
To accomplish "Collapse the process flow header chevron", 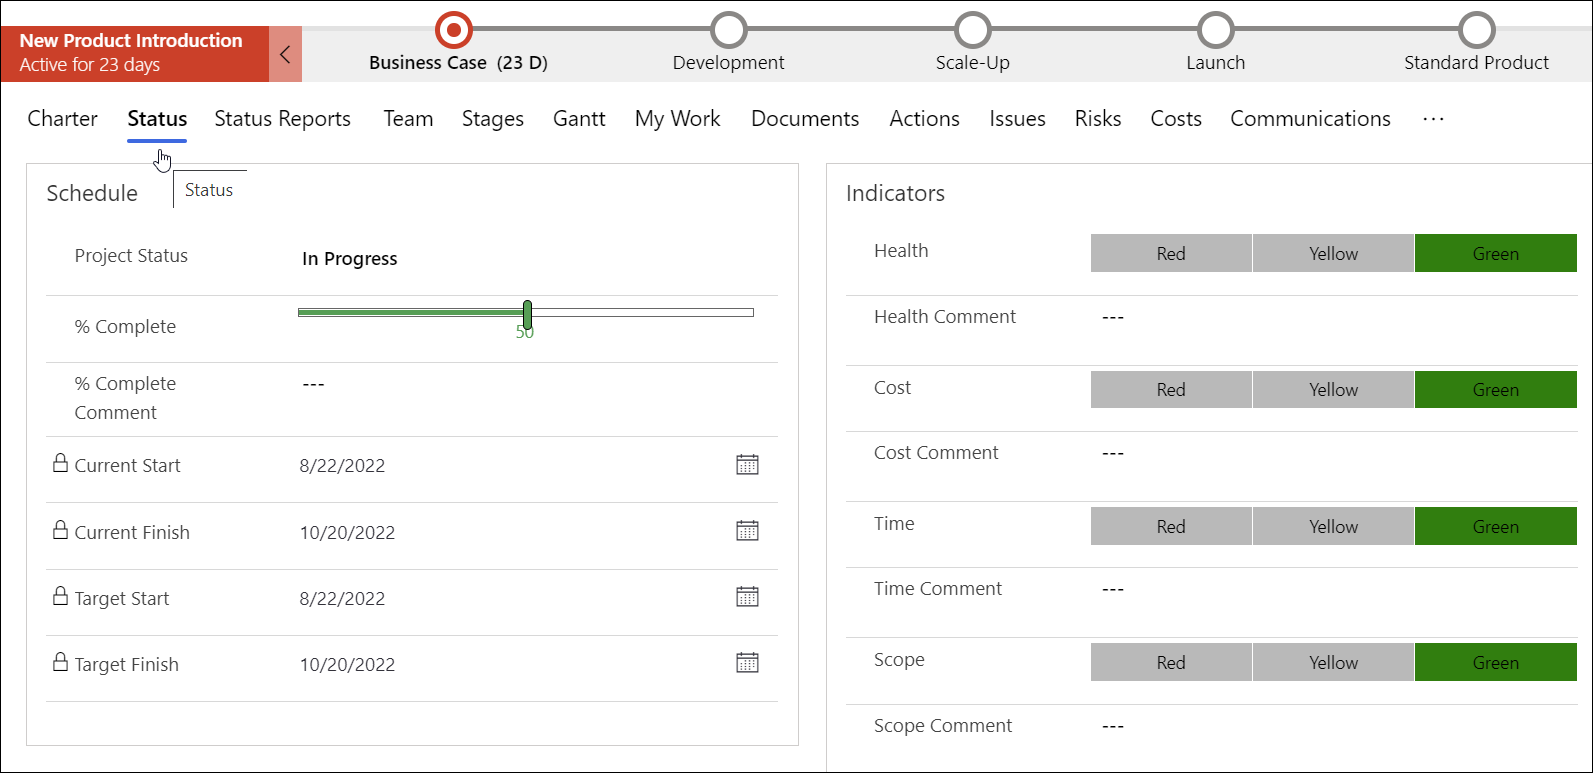I will 285,54.
